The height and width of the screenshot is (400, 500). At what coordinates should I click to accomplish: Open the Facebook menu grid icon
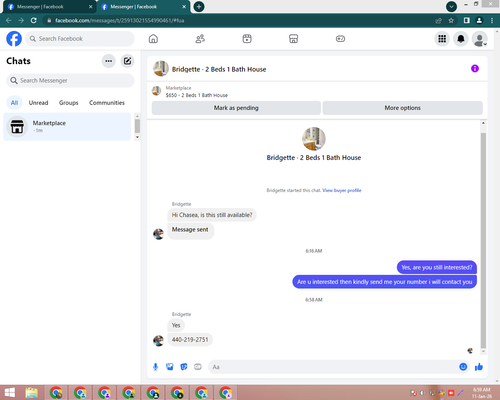point(442,39)
